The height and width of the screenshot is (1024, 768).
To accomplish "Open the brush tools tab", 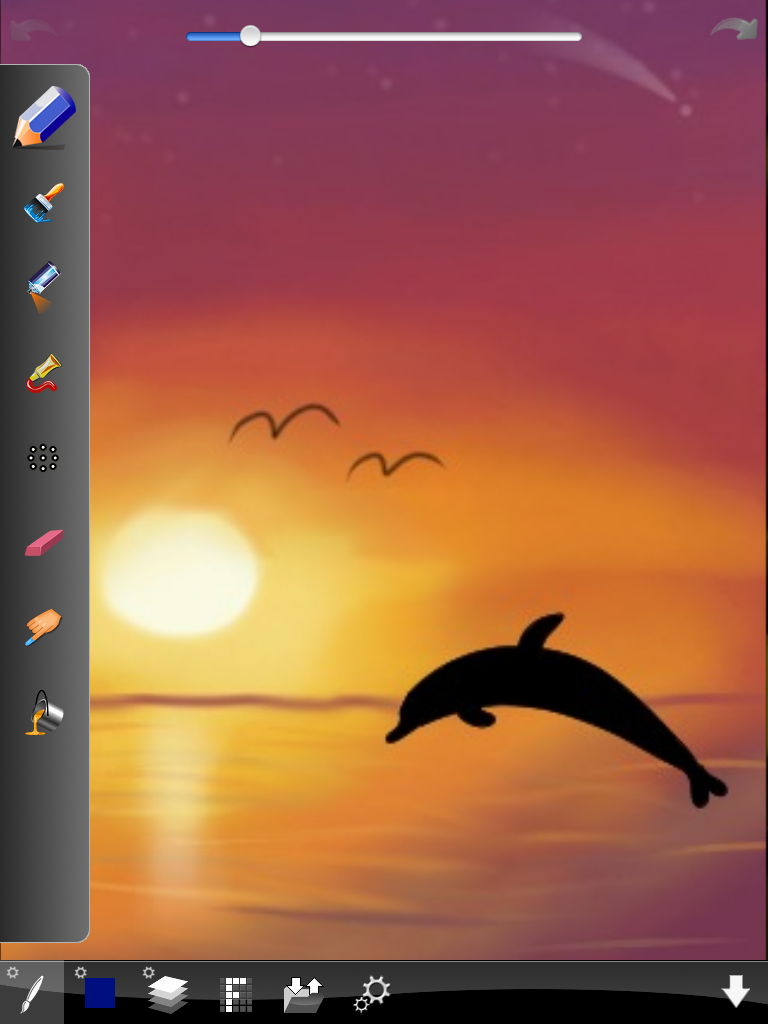I will (x=32, y=993).
